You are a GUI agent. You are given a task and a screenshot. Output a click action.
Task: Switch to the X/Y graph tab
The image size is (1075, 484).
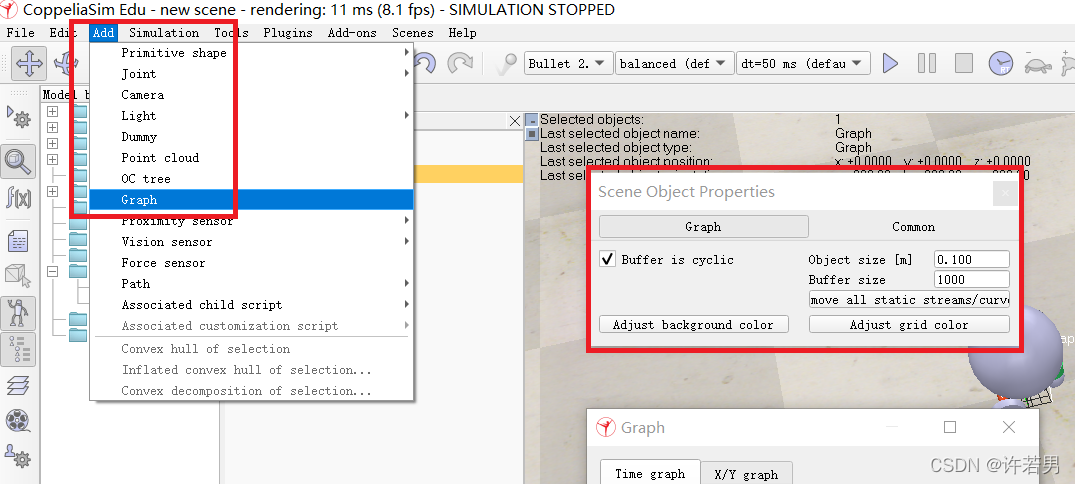coord(746,474)
